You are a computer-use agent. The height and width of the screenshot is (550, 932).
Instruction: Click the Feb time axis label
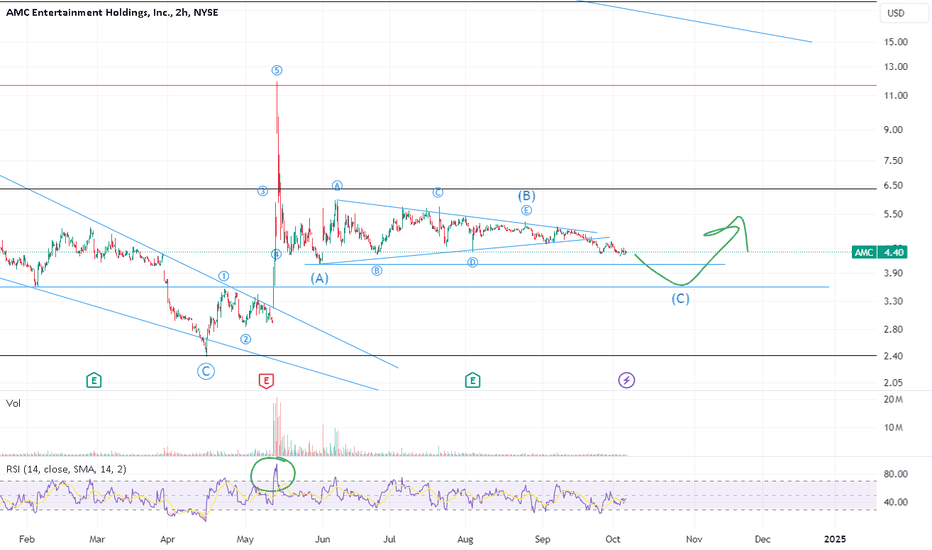pyautogui.click(x=27, y=539)
